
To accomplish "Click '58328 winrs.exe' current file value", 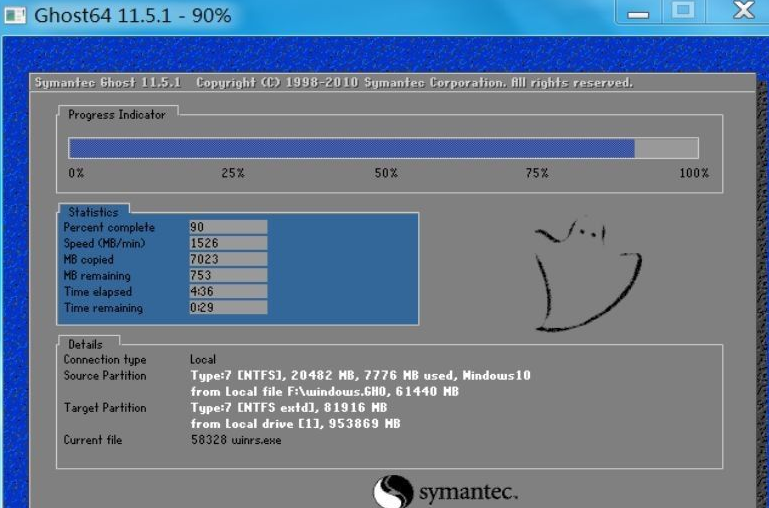I will [x=236, y=440].
